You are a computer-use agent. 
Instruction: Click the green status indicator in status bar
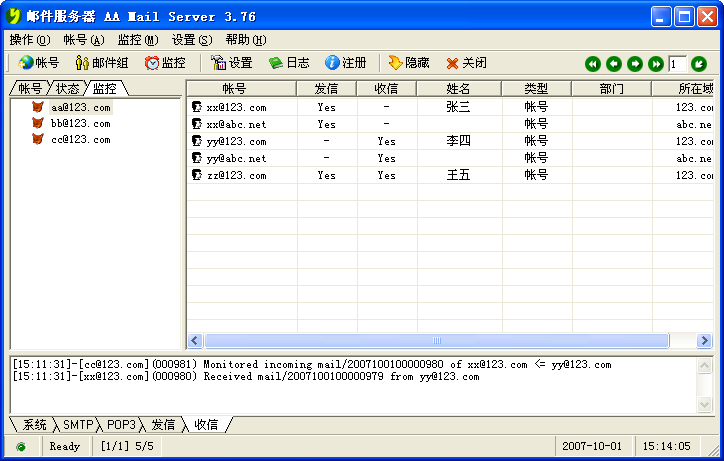pyautogui.click(x=21, y=447)
